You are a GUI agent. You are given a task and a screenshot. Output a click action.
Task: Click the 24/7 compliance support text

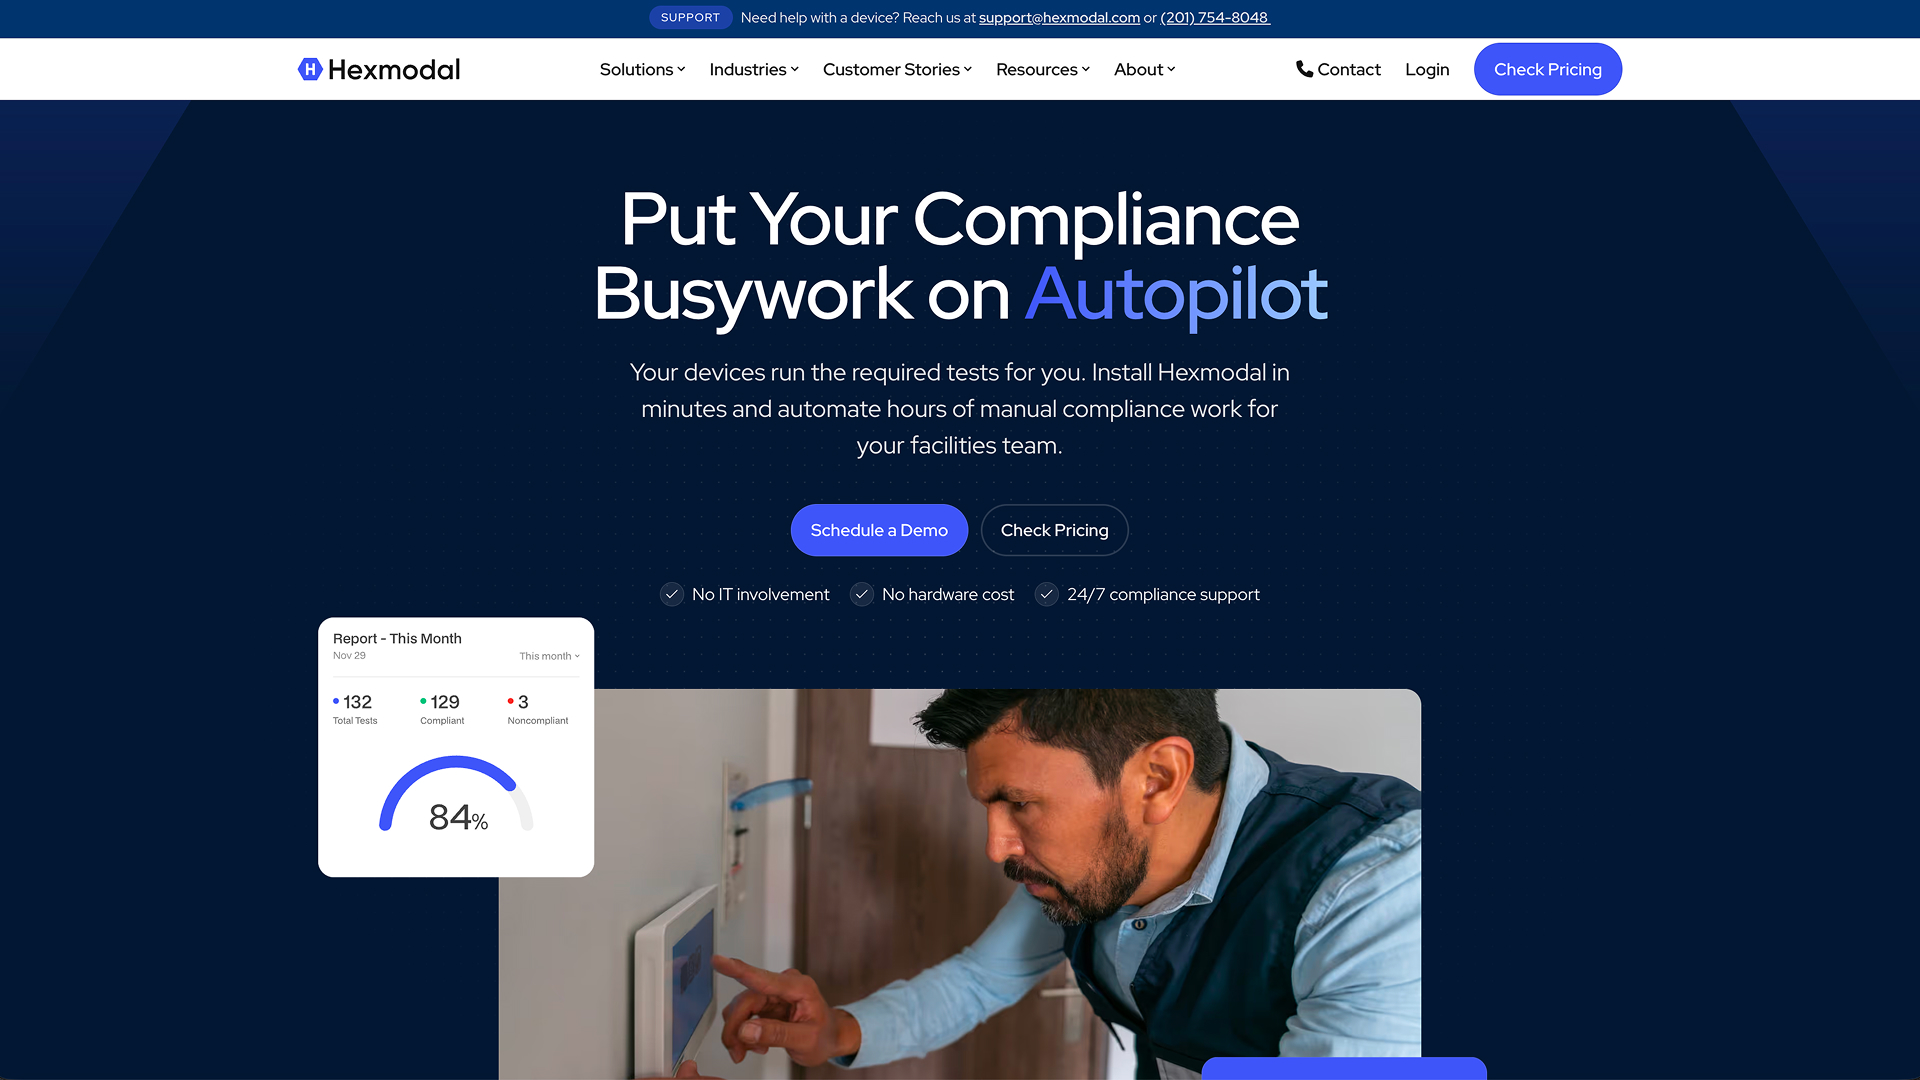(x=1163, y=594)
